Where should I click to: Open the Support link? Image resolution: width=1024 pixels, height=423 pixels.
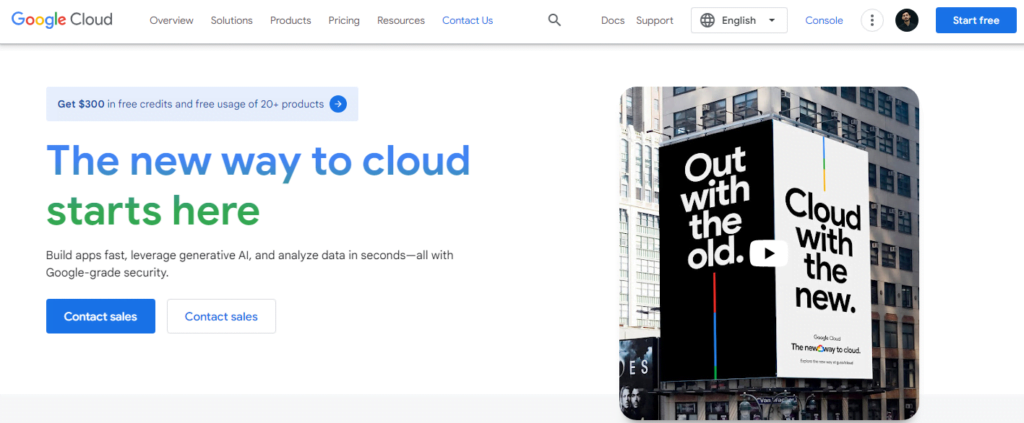pyautogui.click(x=654, y=20)
